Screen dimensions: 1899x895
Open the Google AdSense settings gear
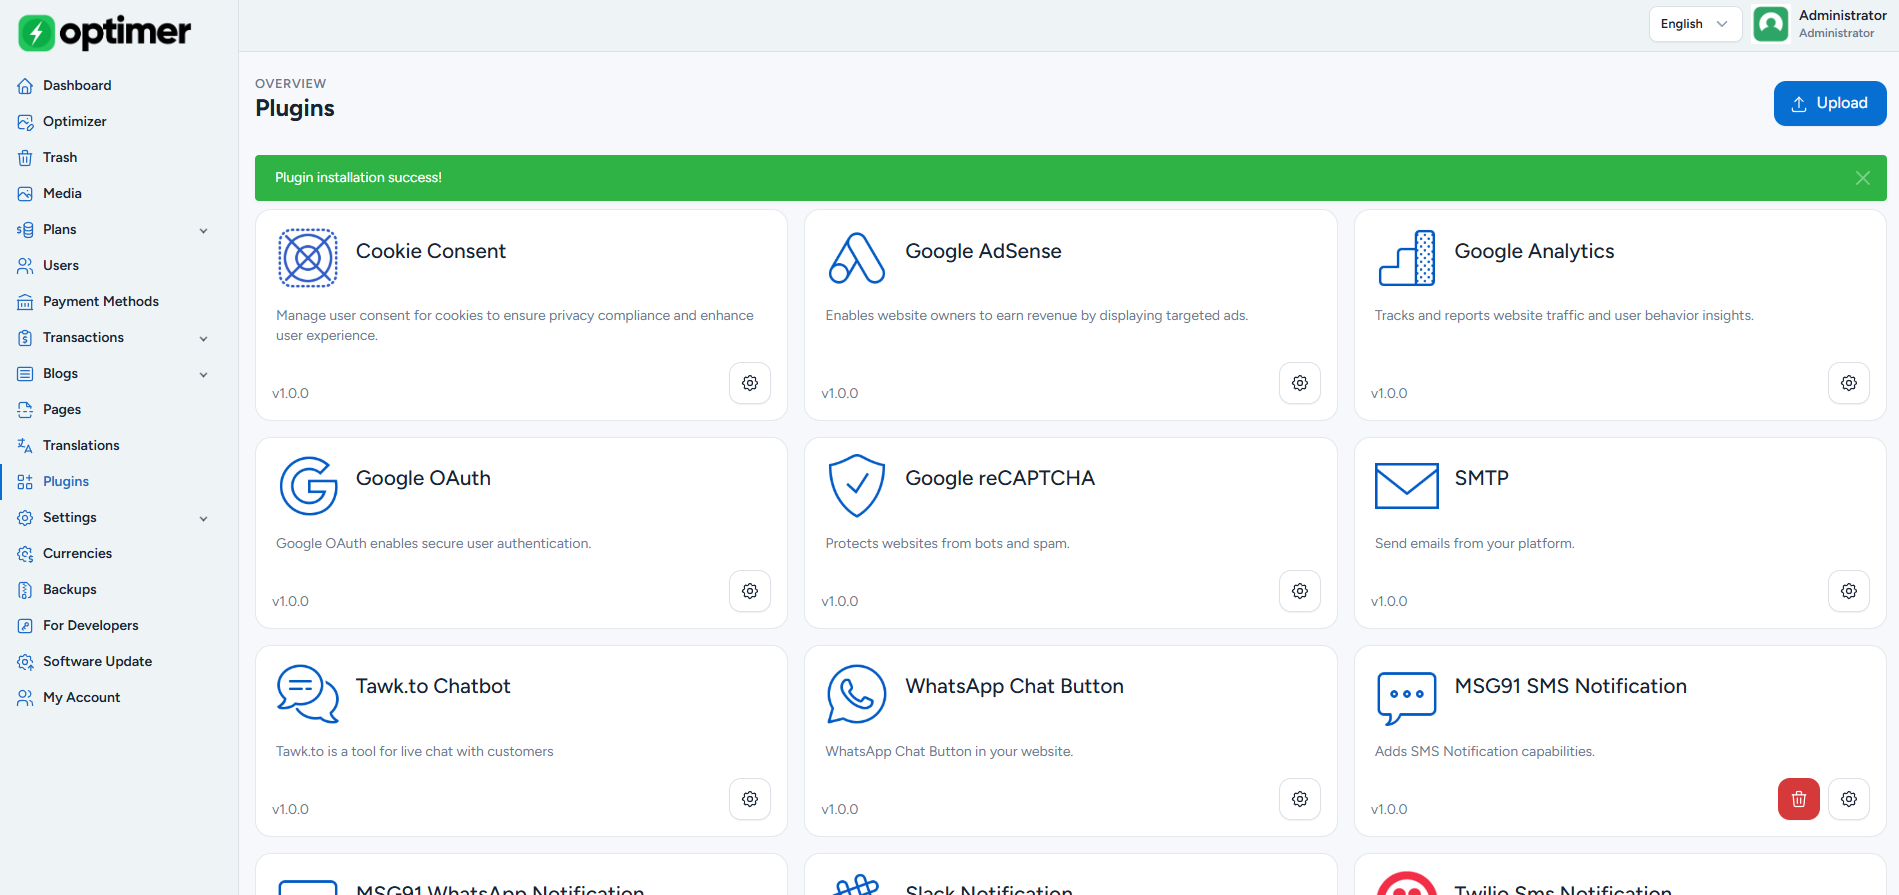click(x=1300, y=383)
